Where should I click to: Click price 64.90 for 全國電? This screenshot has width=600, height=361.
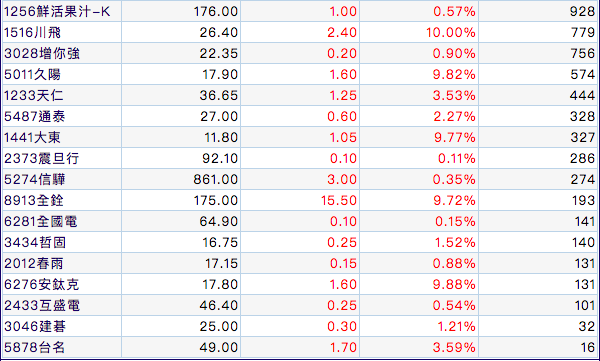[218, 222]
